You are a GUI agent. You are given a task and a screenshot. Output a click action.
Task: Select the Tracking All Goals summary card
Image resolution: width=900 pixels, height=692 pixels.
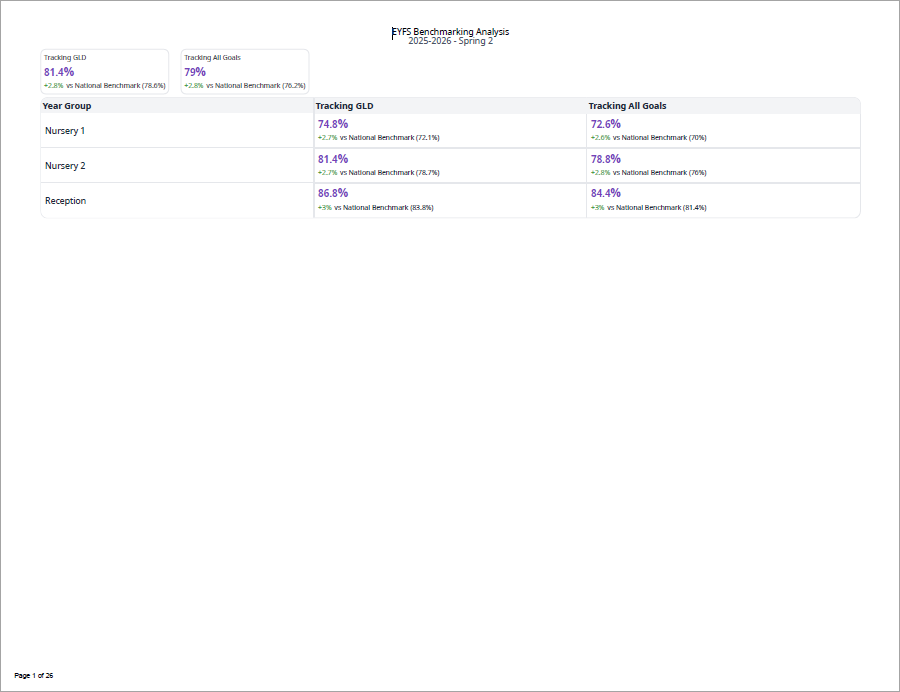244,71
